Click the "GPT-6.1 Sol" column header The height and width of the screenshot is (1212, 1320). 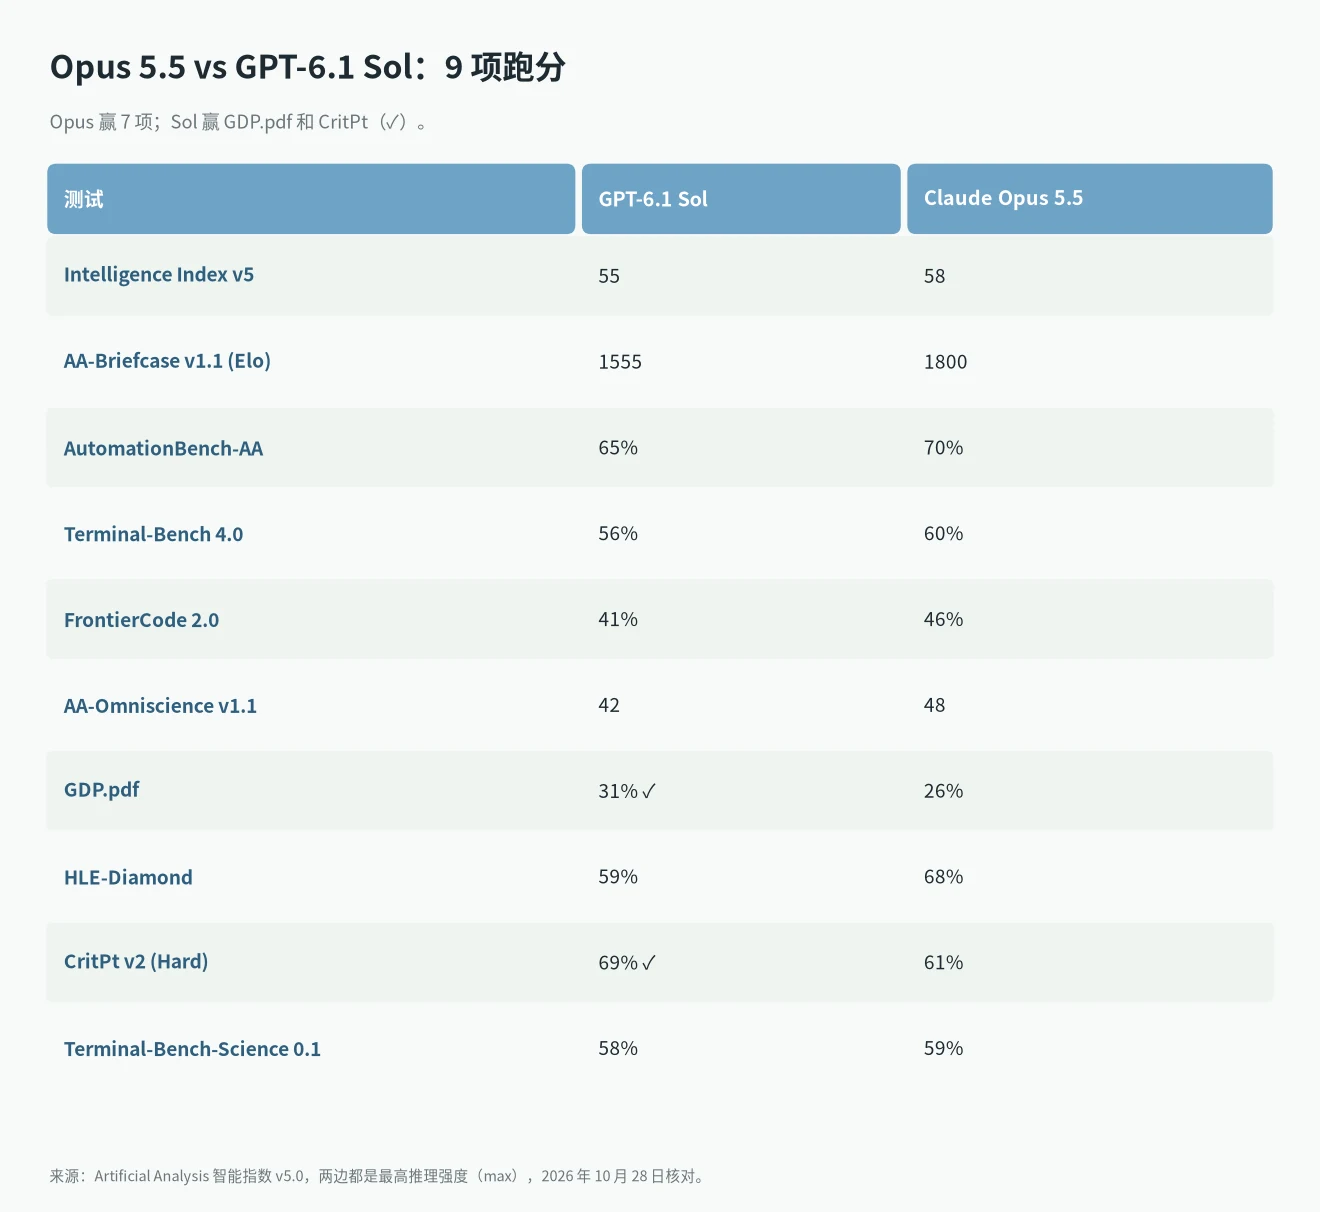[x=741, y=199]
